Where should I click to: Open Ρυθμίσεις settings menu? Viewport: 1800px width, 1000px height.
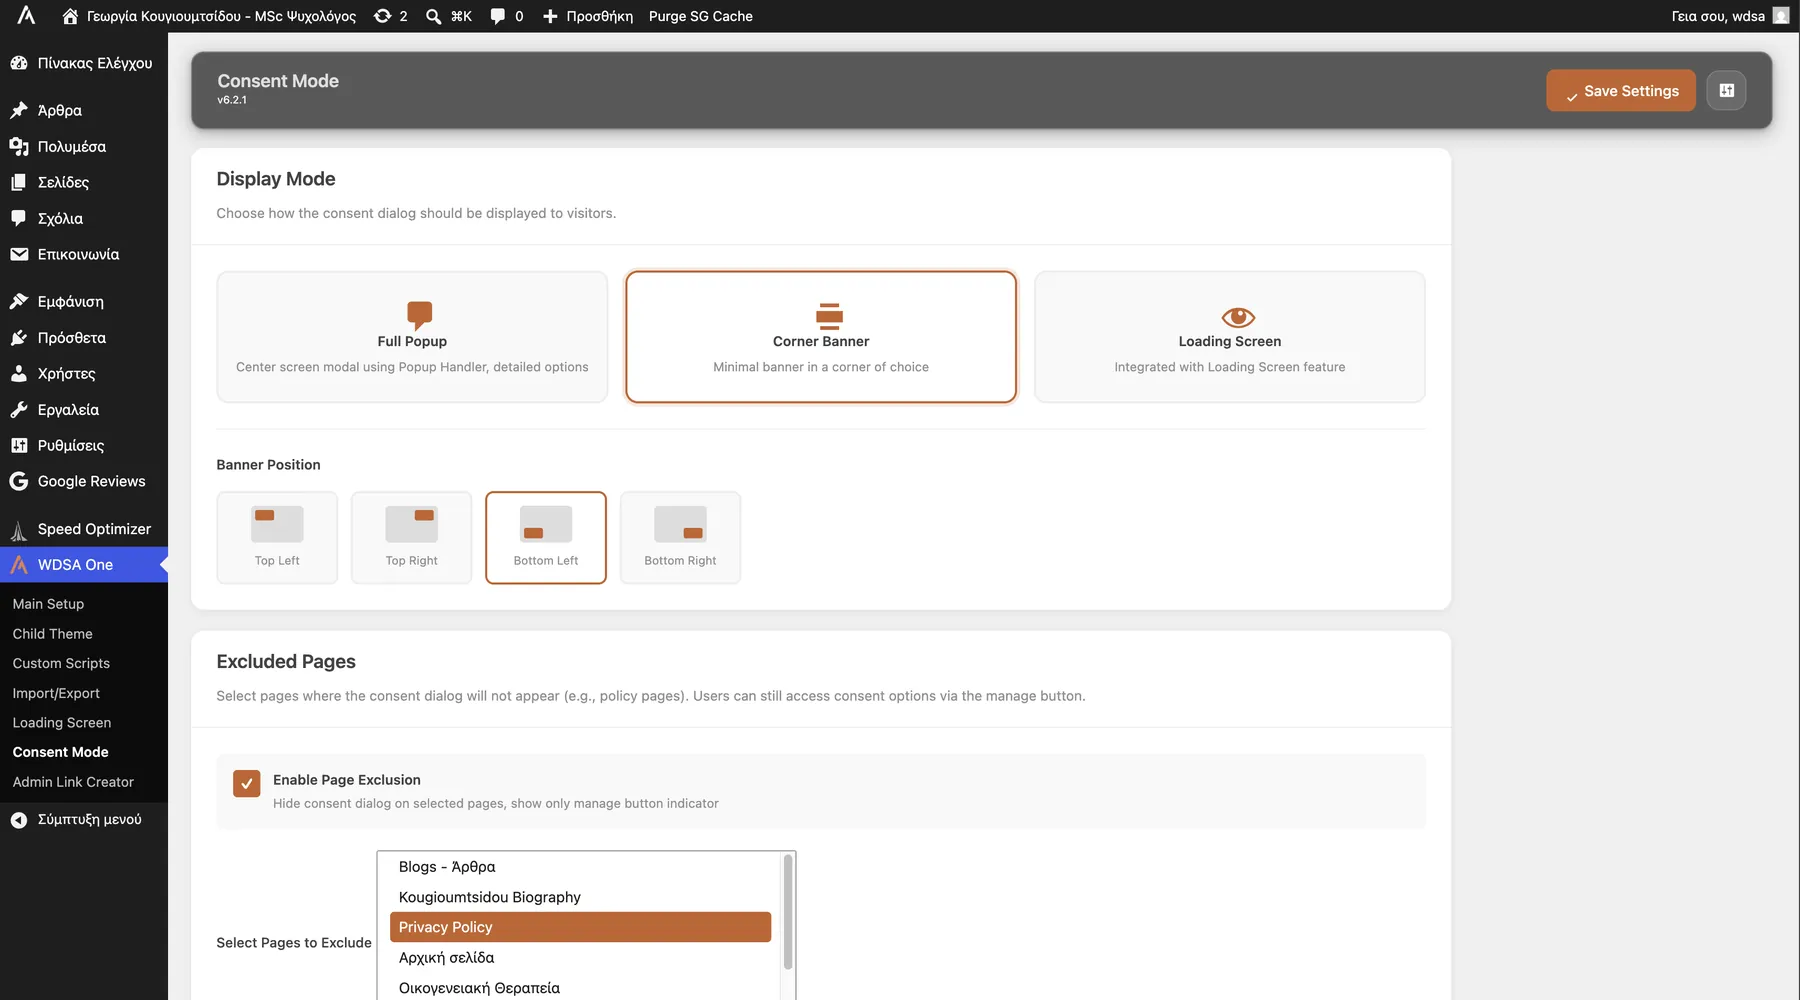[x=84, y=445]
